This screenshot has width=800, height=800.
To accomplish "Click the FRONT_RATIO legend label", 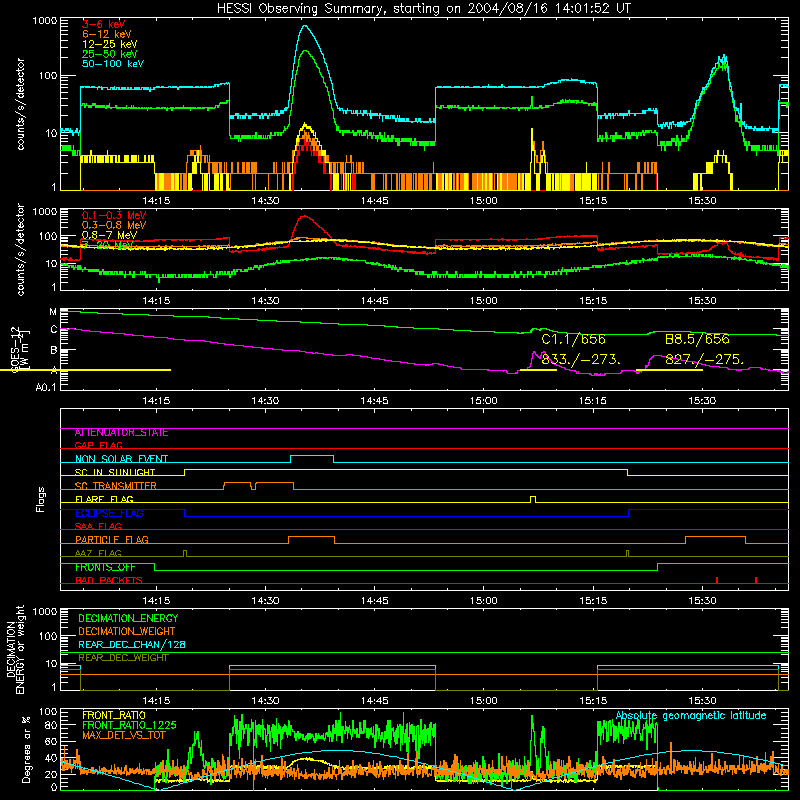I will [x=114, y=715].
